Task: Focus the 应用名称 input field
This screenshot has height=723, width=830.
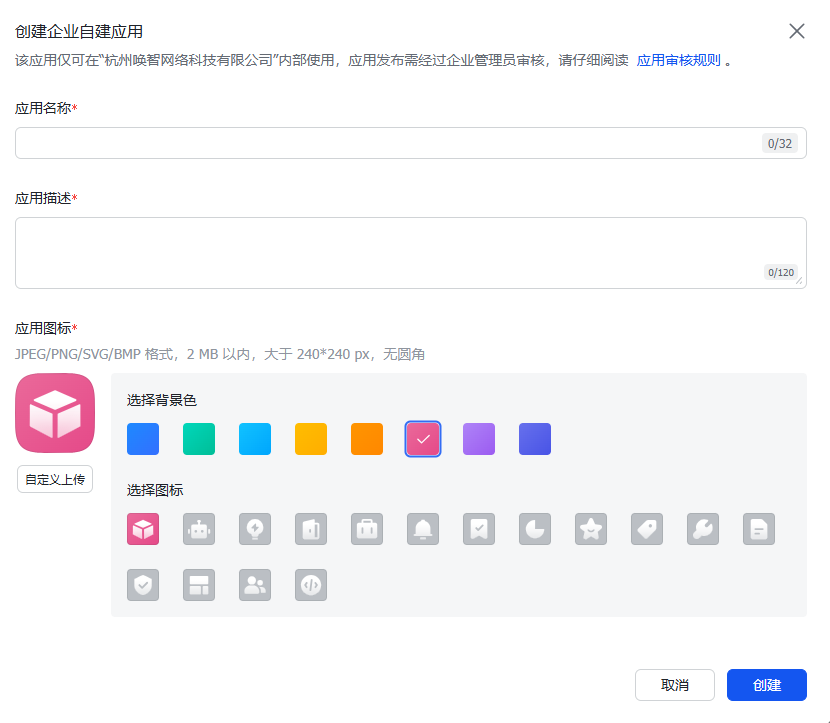Action: (411, 143)
